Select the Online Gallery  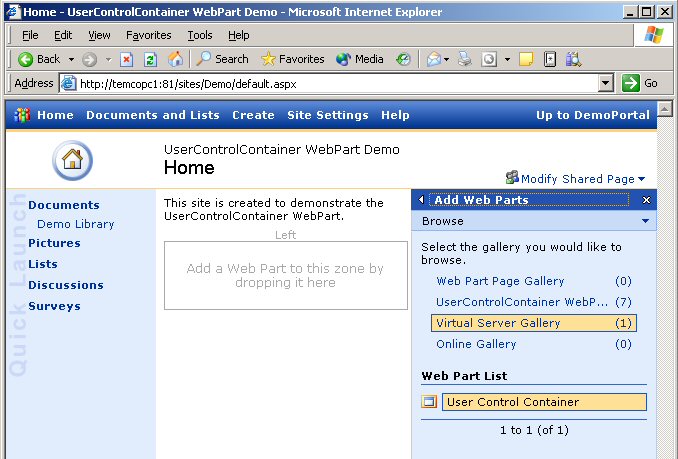[534, 344]
